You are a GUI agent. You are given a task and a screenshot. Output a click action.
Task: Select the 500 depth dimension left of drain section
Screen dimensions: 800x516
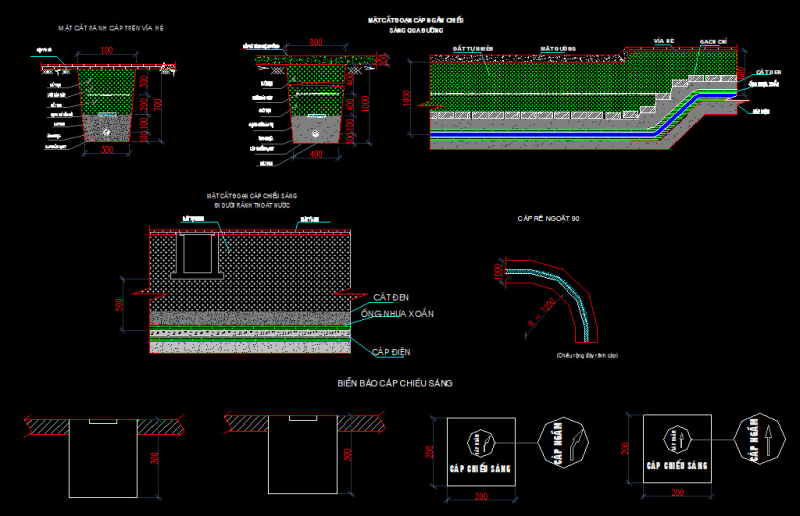click(117, 304)
